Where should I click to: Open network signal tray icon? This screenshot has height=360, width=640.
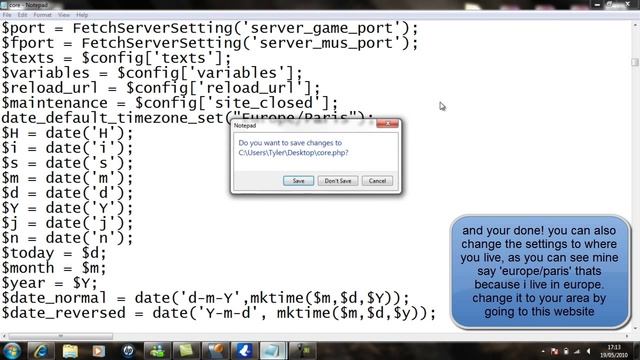(577, 351)
